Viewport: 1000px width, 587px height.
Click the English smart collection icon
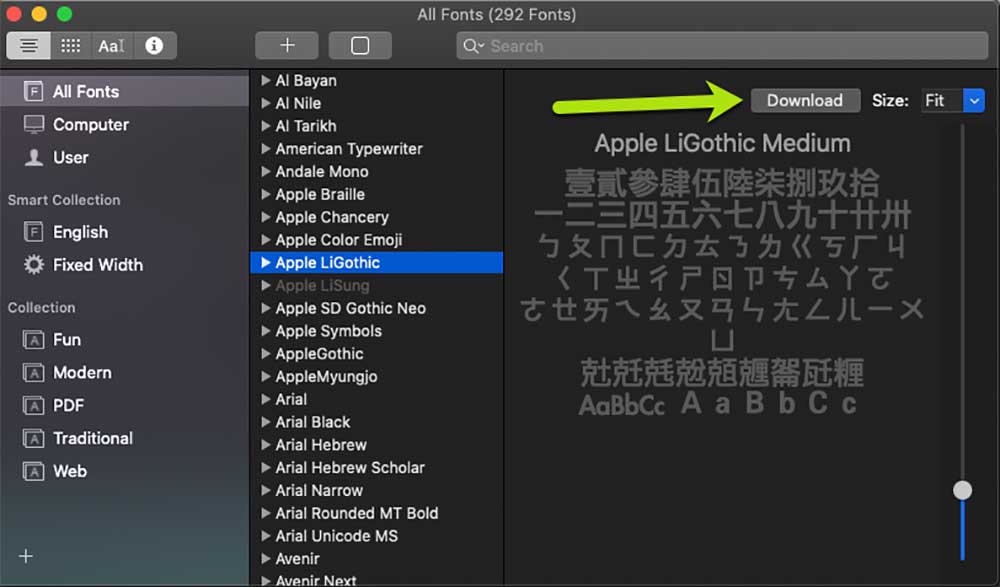(x=33, y=232)
